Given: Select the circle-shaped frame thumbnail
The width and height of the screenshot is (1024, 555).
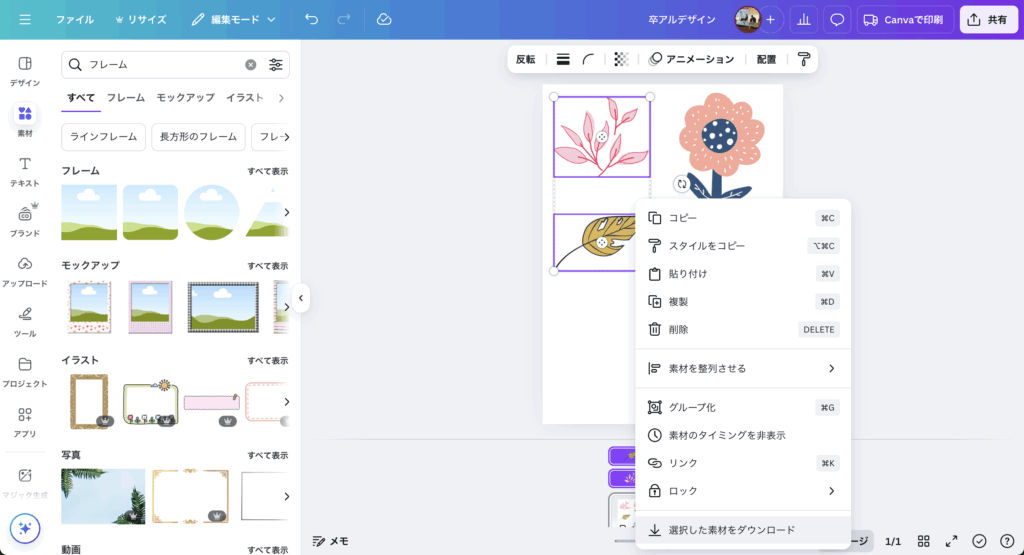Looking at the screenshot, I should 211,212.
